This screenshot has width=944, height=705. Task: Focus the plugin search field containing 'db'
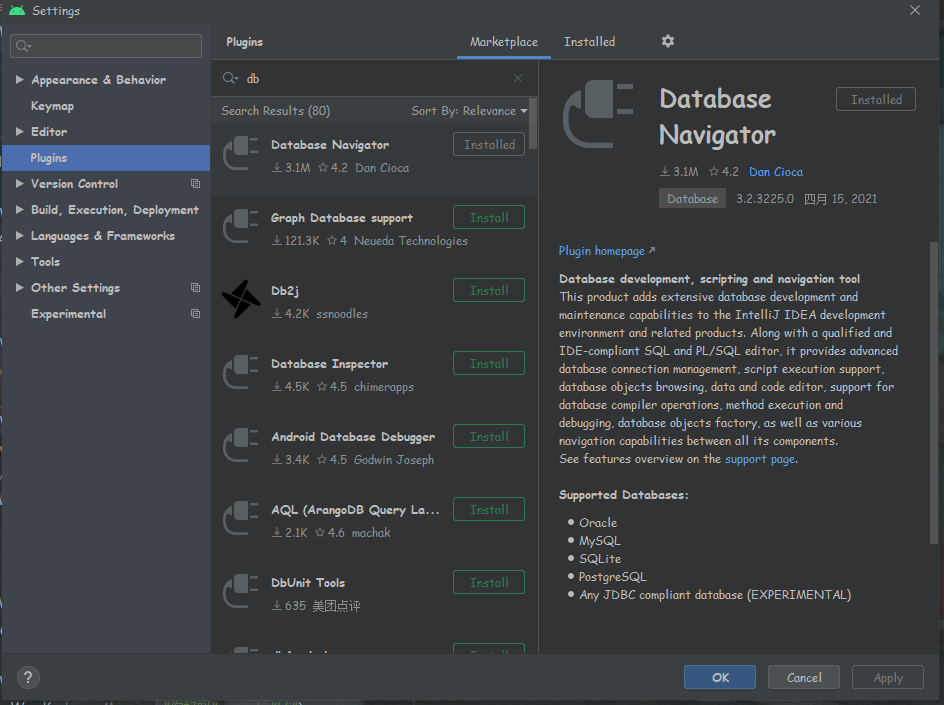click(x=373, y=78)
